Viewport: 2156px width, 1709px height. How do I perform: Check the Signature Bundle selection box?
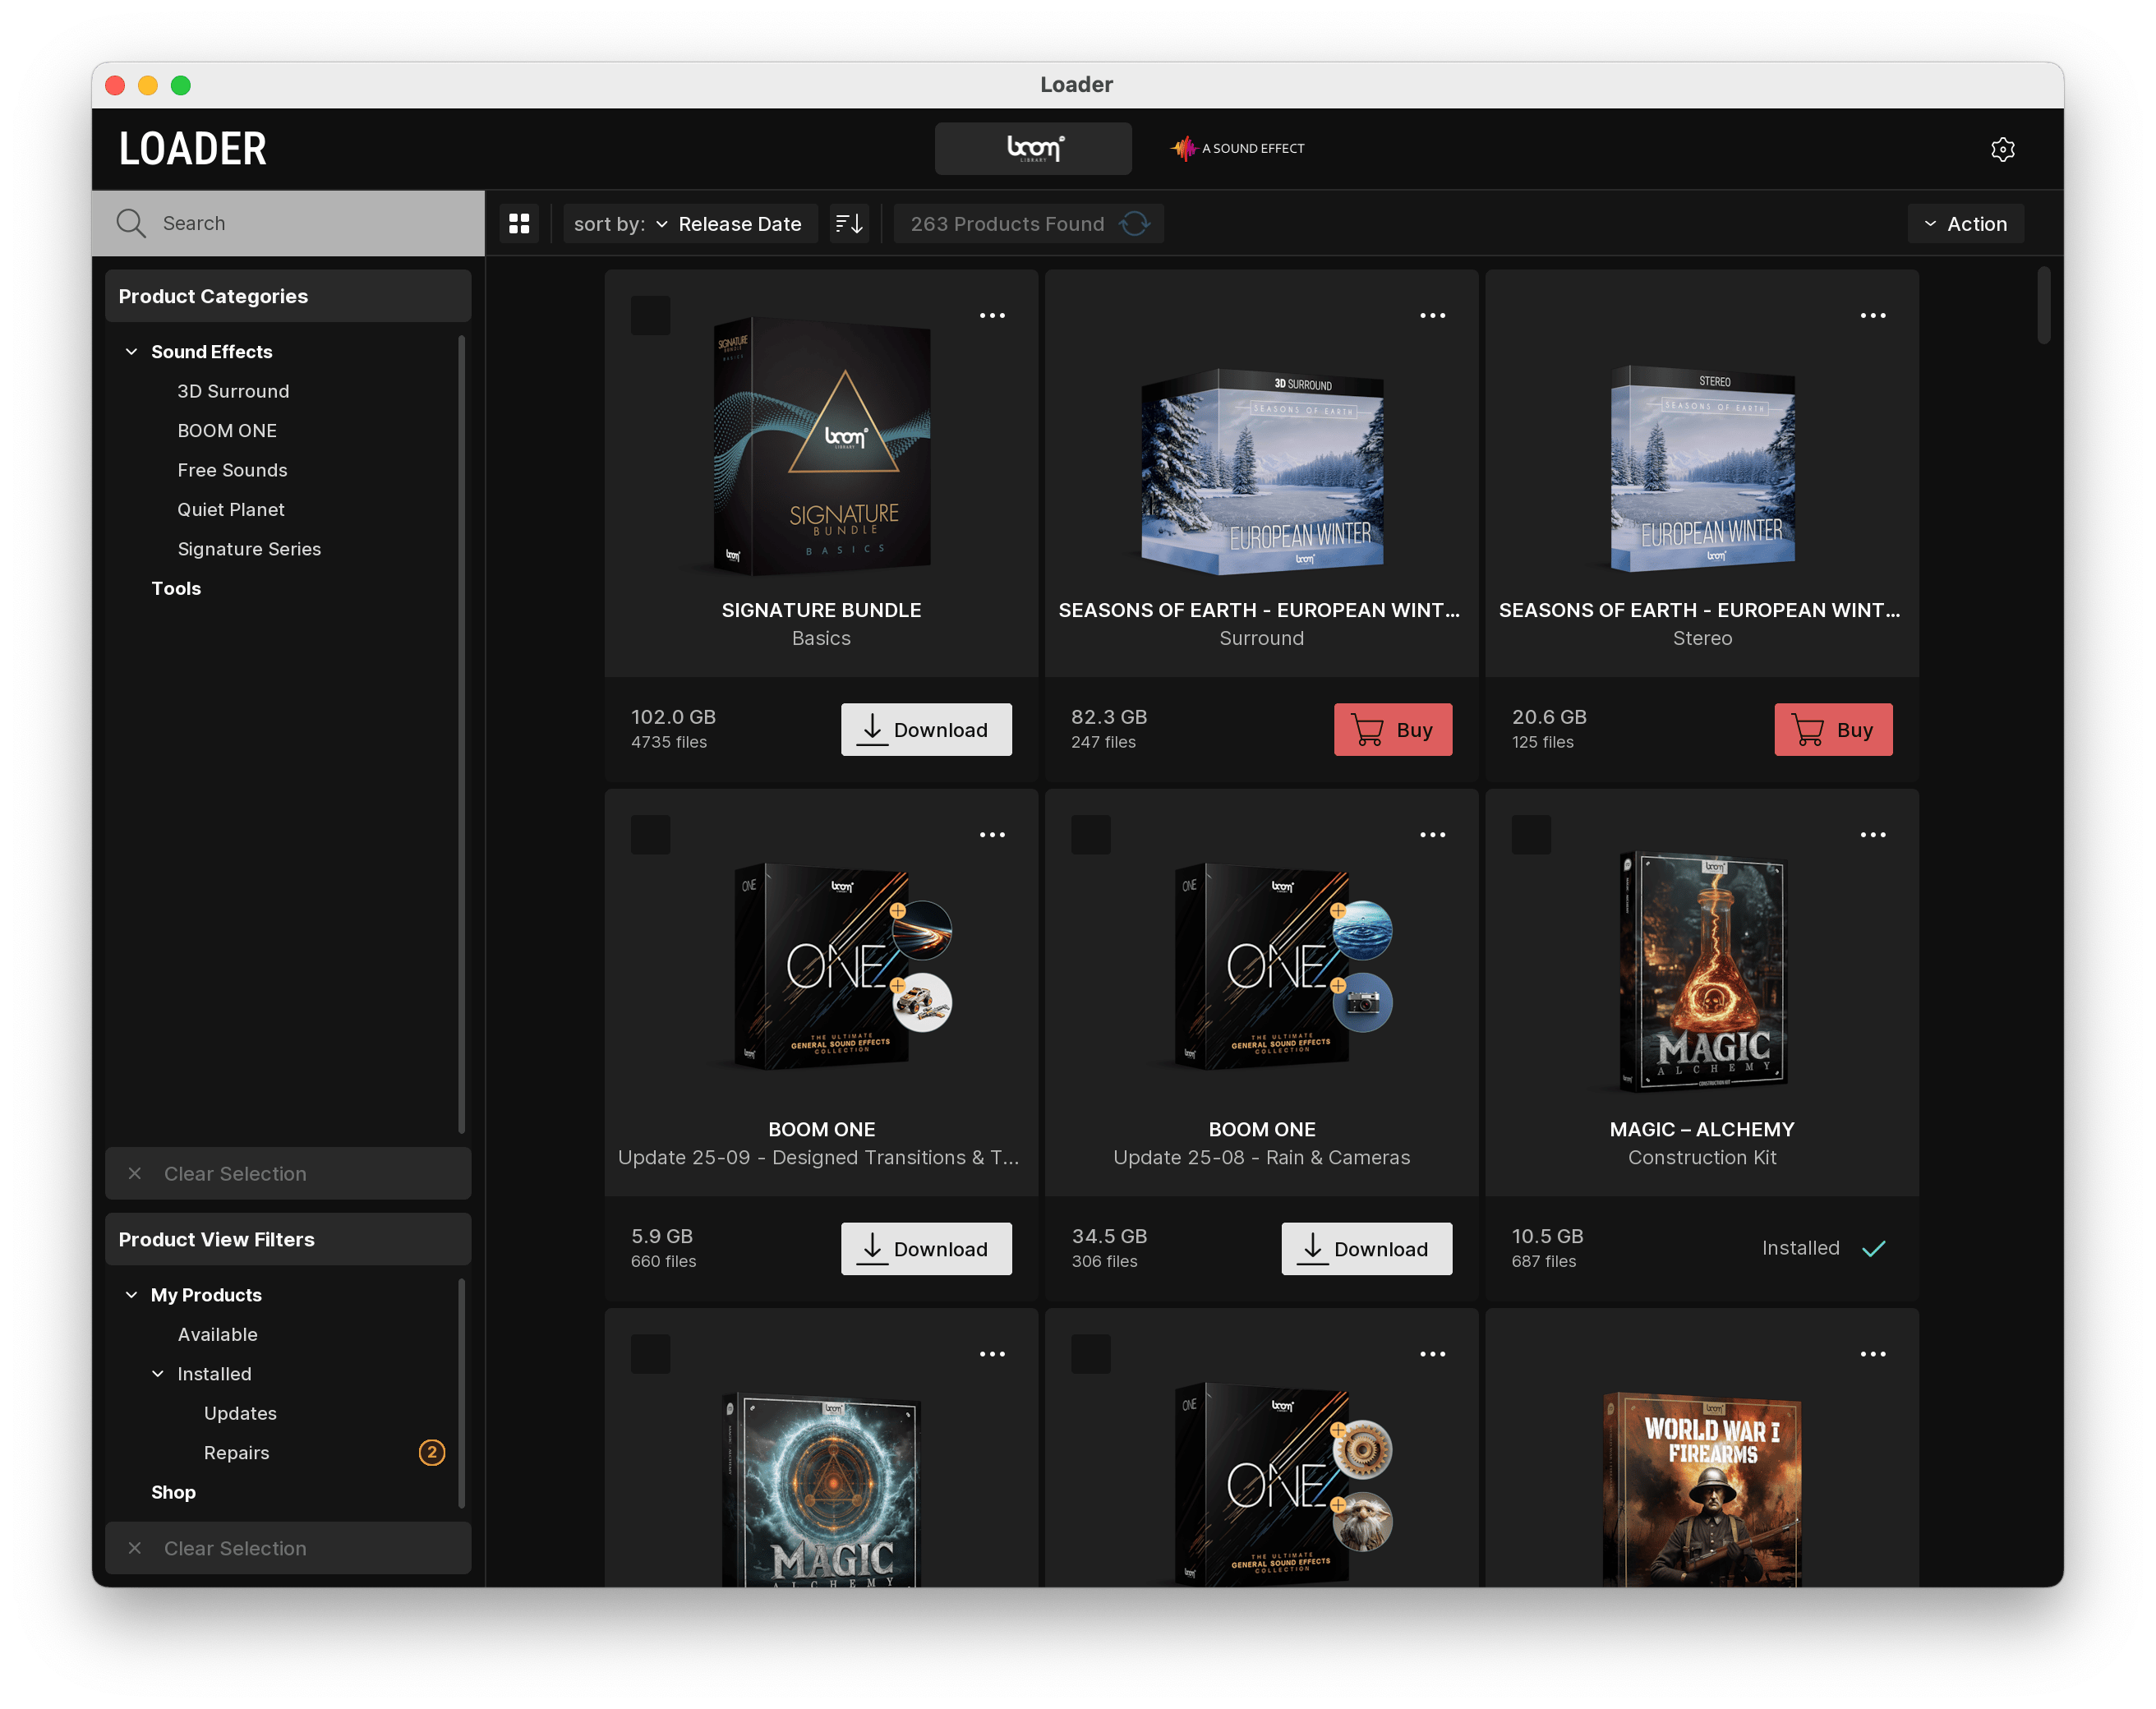(650, 315)
